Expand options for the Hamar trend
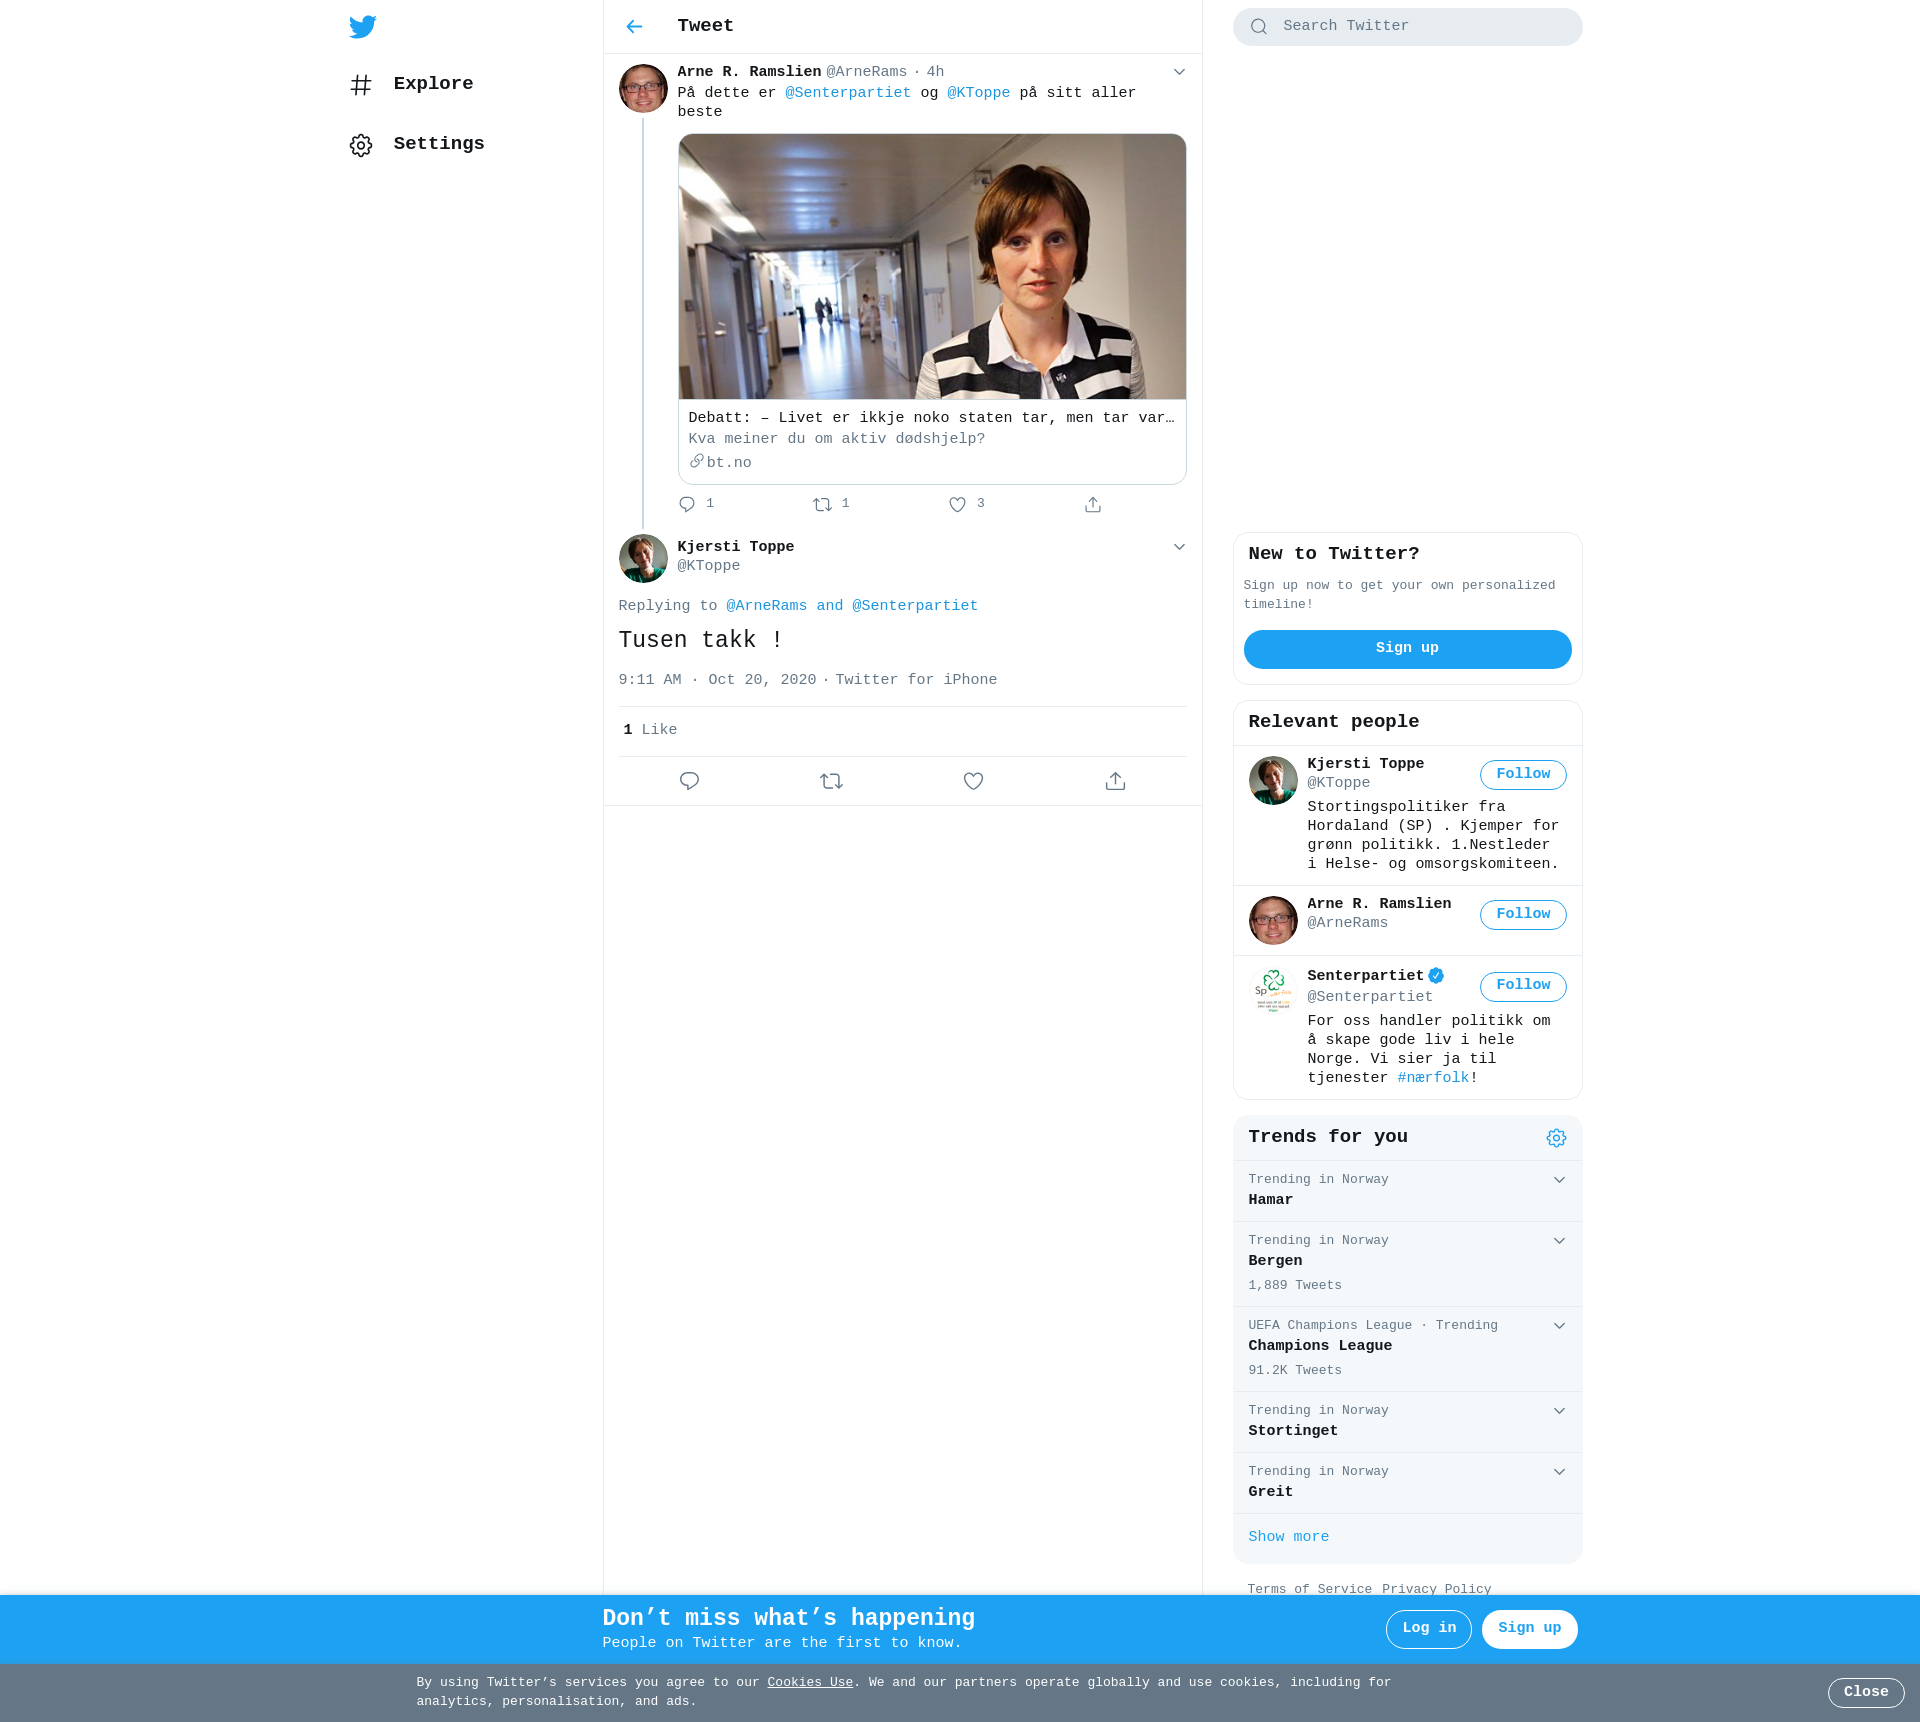This screenshot has width=1920, height=1722. pos(1559,1180)
